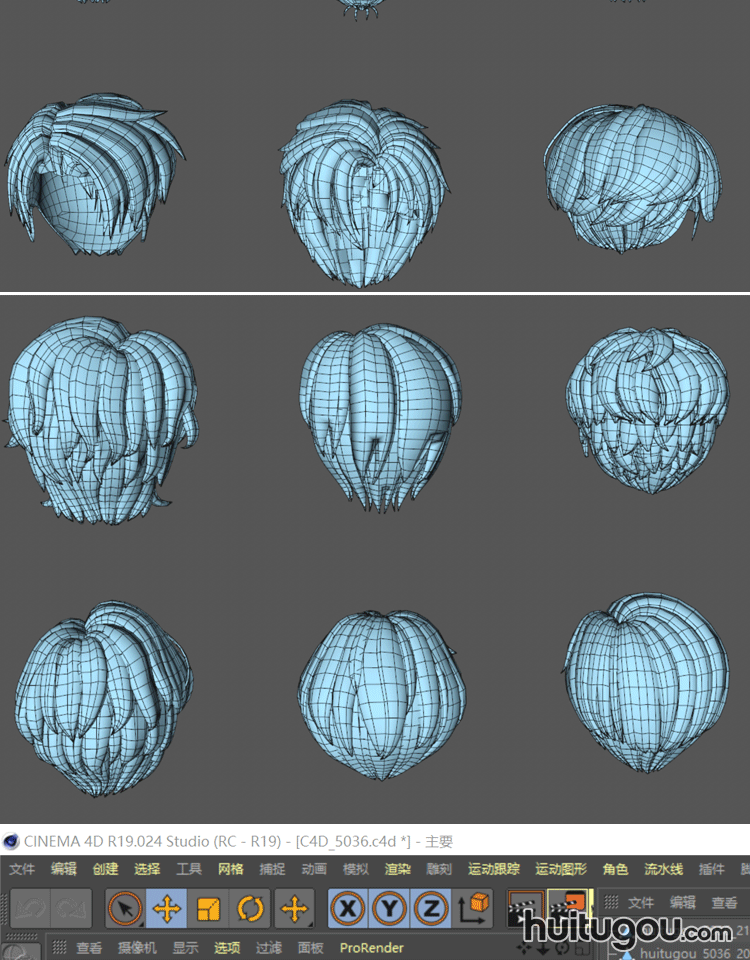Toggle X axis lock
The height and width of the screenshot is (960, 750).
348,909
